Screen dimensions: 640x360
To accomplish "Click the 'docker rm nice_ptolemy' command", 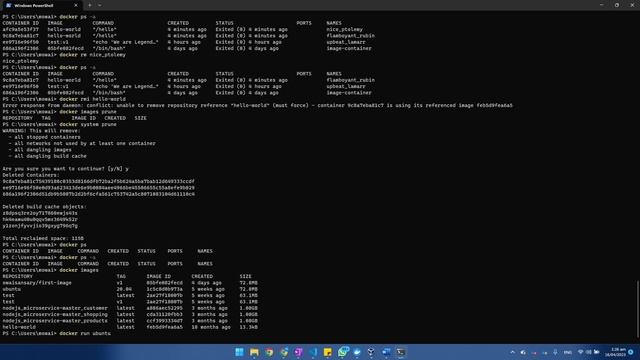I will click(x=92, y=55).
